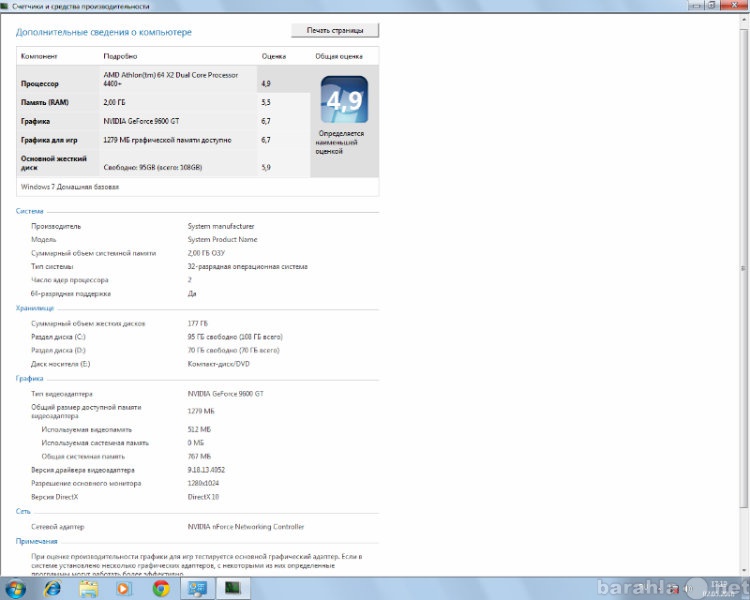750x600 pixels.
Task: Launch Google Chrome from the taskbar
Action: pyautogui.click(x=161, y=589)
